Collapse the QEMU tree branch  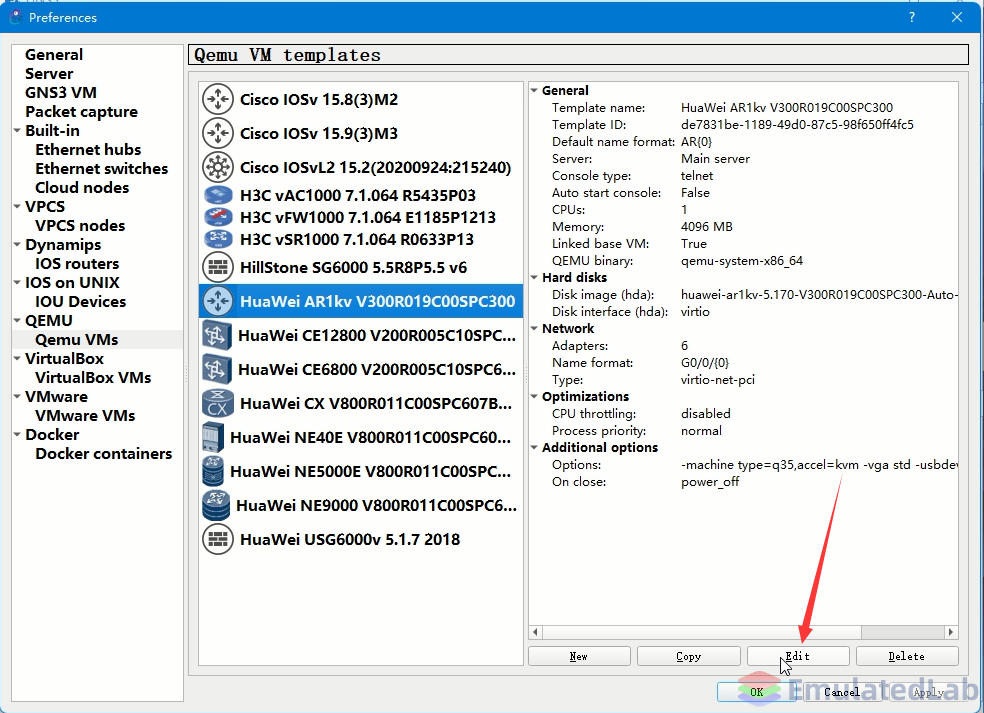click(x=18, y=321)
